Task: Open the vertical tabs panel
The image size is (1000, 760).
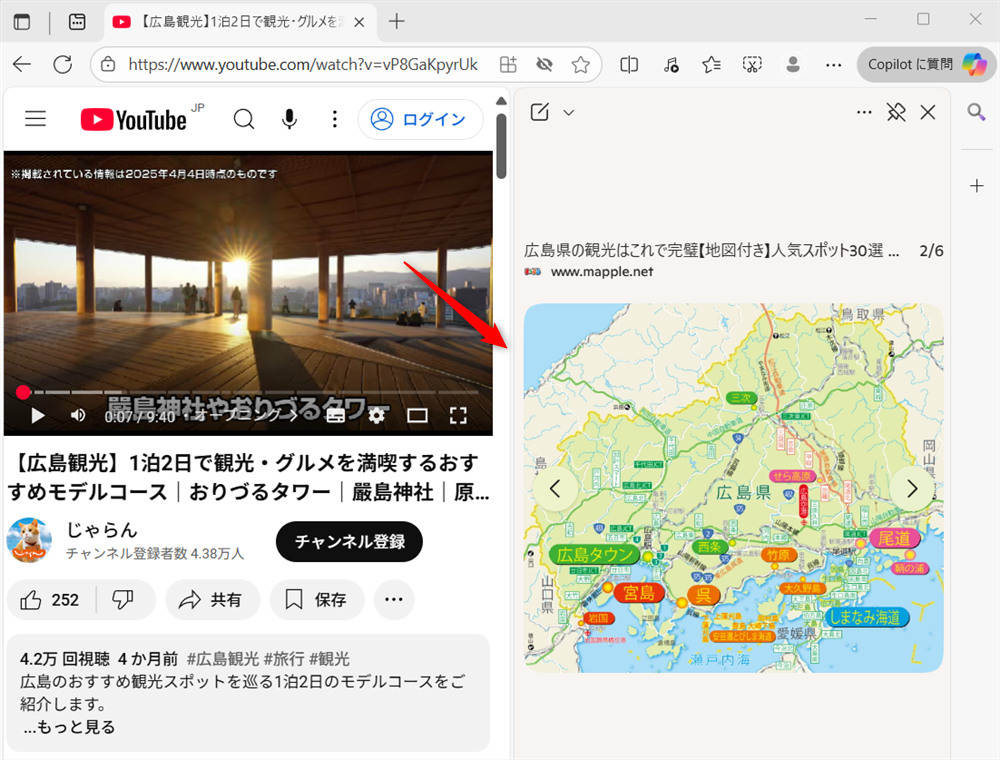Action: click(x=22, y=21)
